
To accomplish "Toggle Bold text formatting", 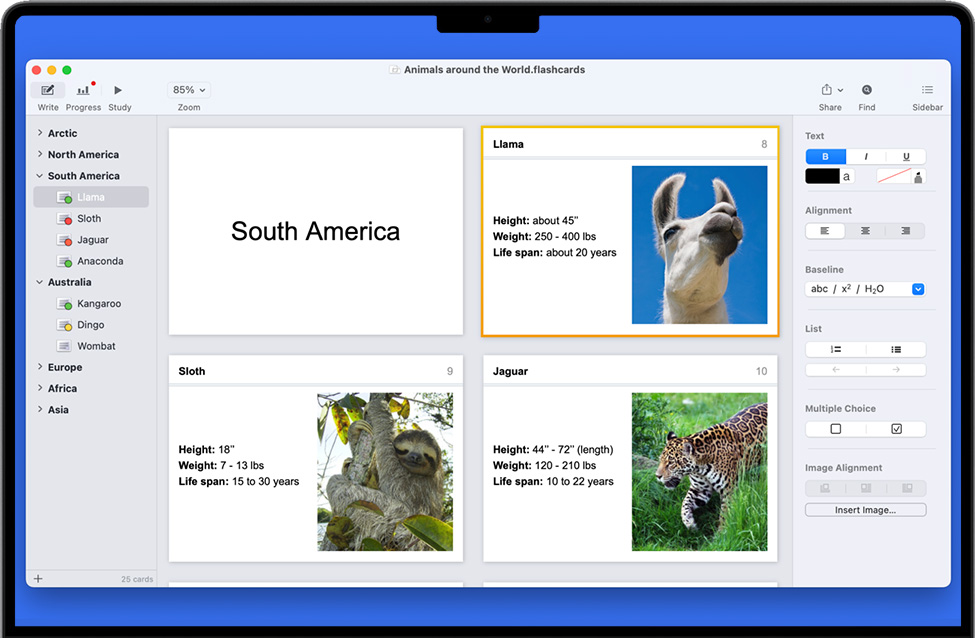I will [x=825, y=157].
